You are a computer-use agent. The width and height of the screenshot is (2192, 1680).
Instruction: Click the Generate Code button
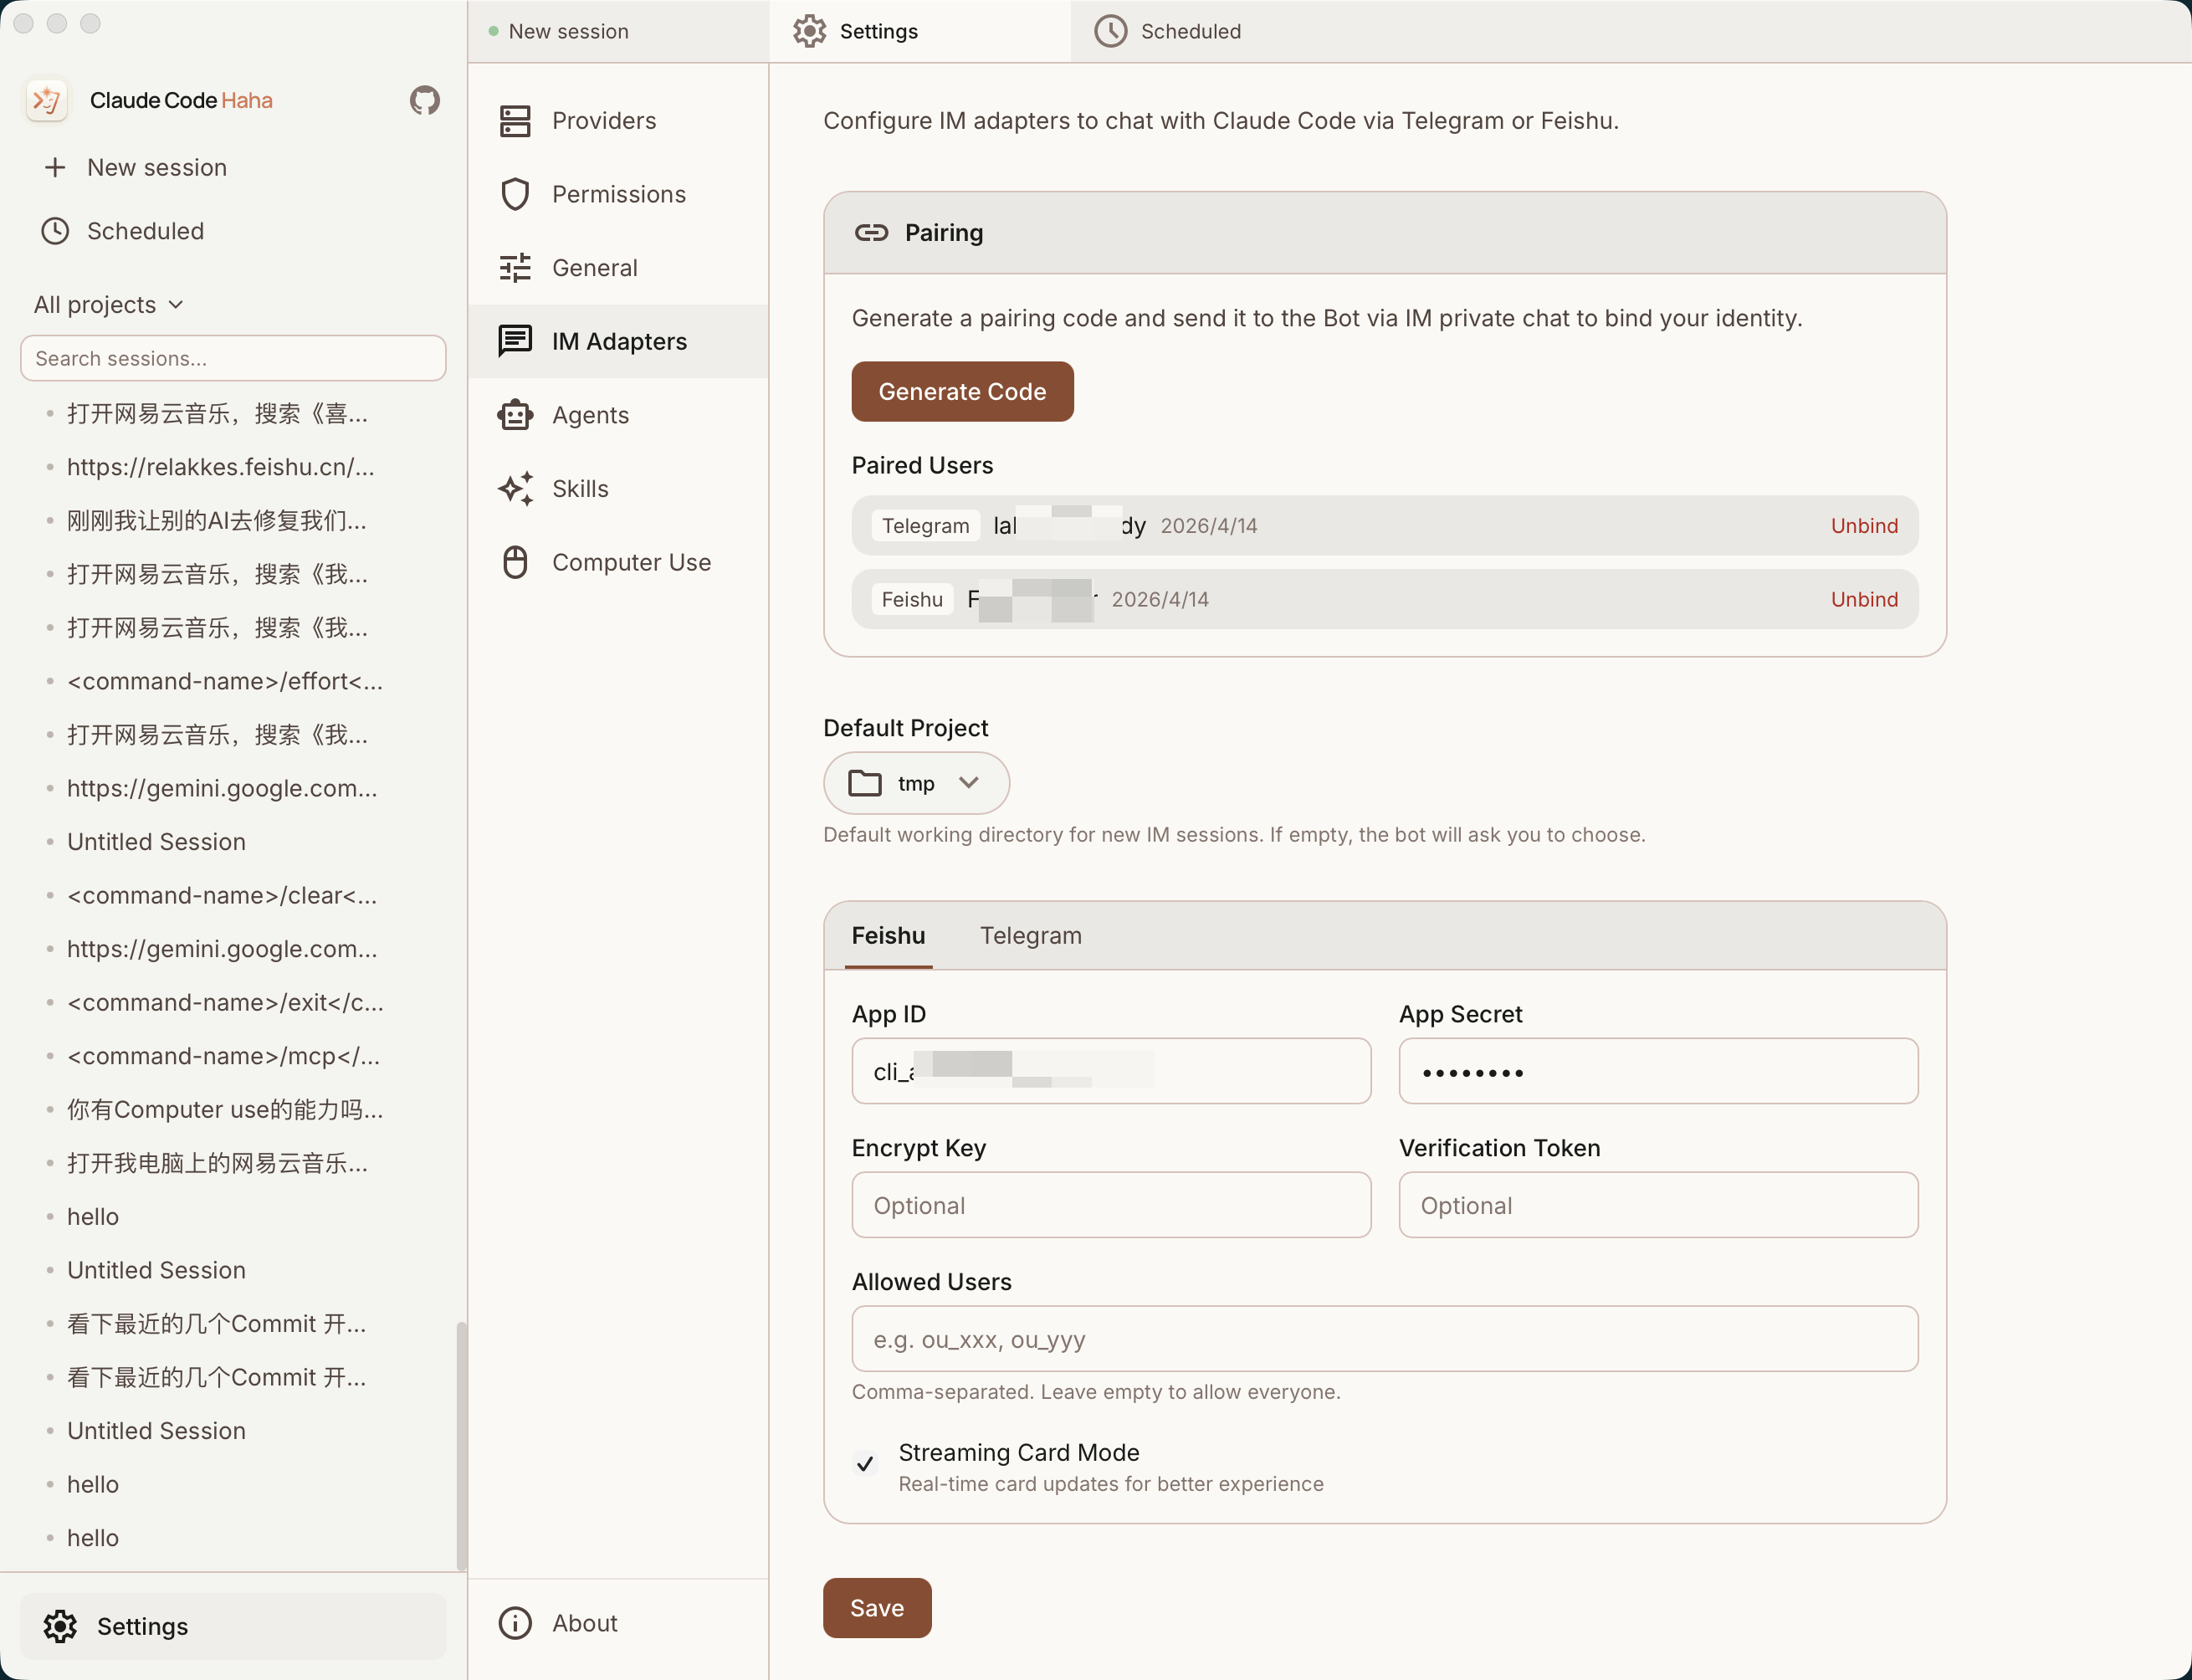coord(961,391)
